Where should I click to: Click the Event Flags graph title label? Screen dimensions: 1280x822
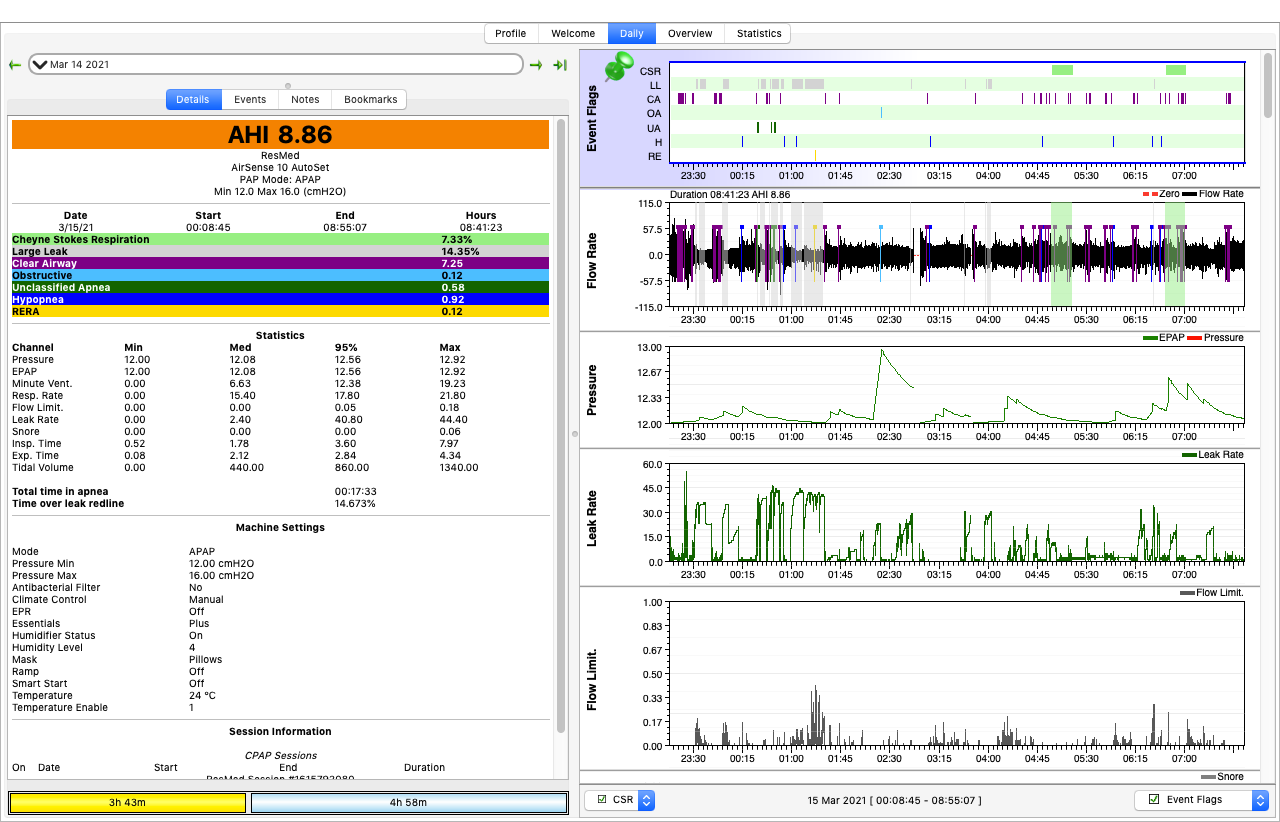593,118
